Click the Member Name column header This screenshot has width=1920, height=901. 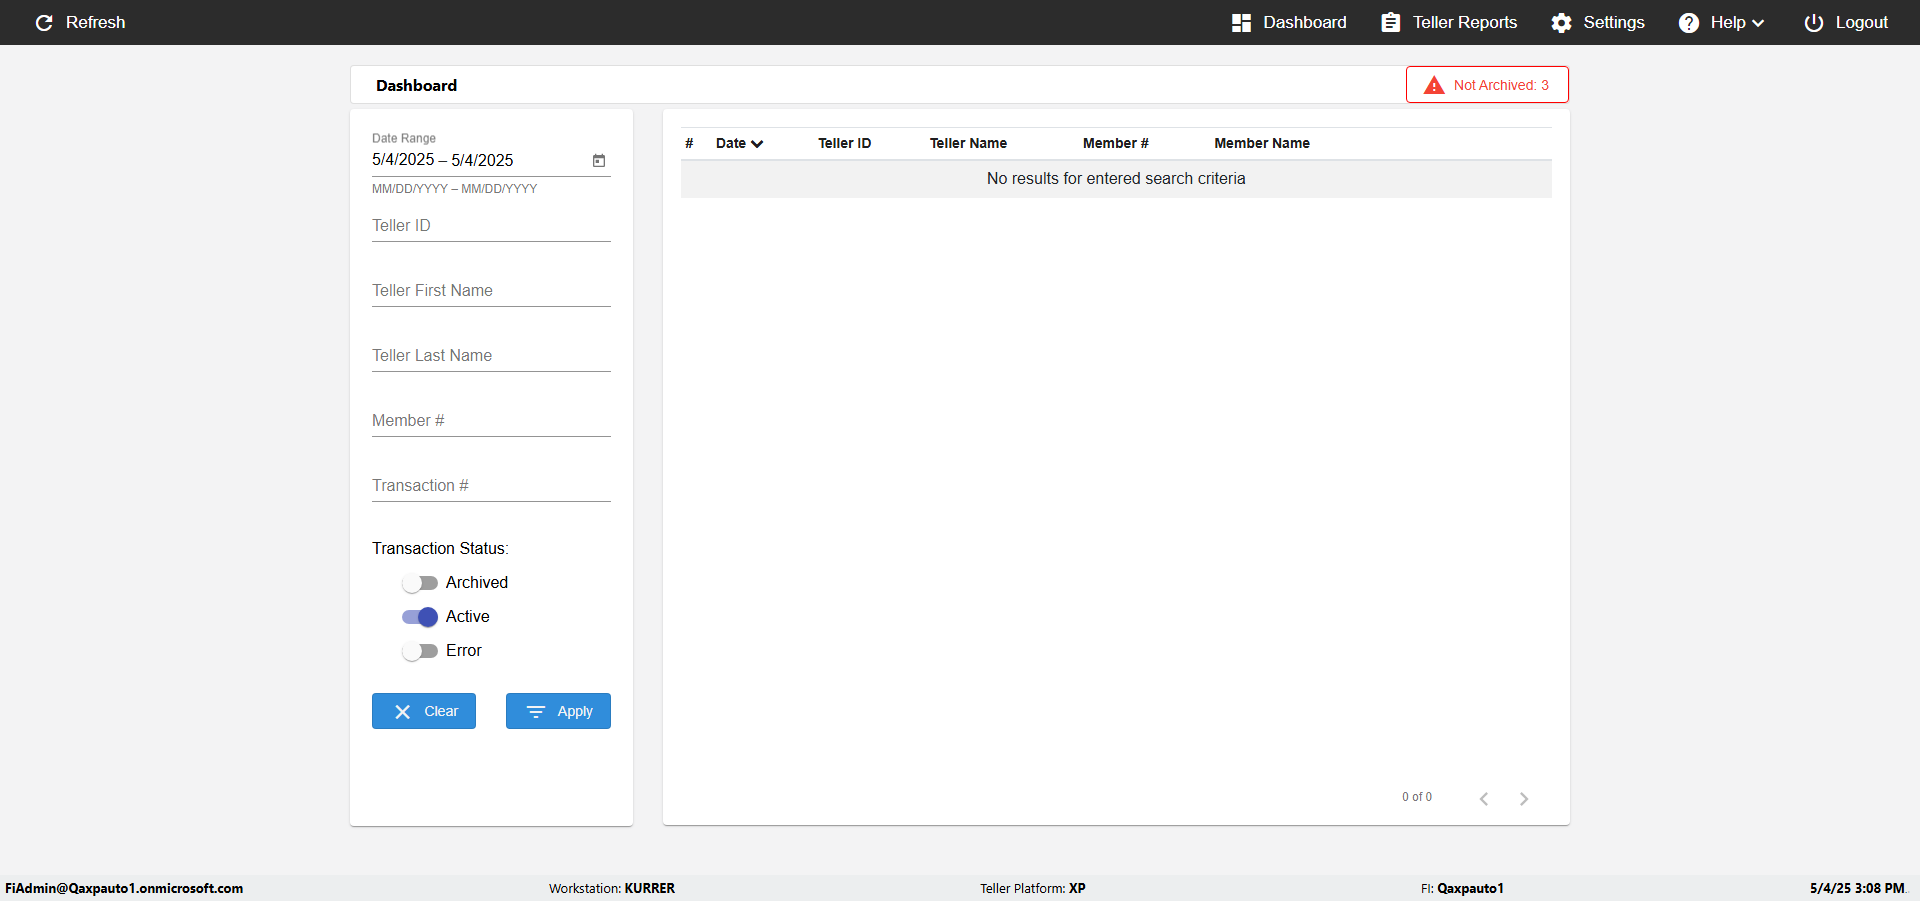tap(1262, 143)
